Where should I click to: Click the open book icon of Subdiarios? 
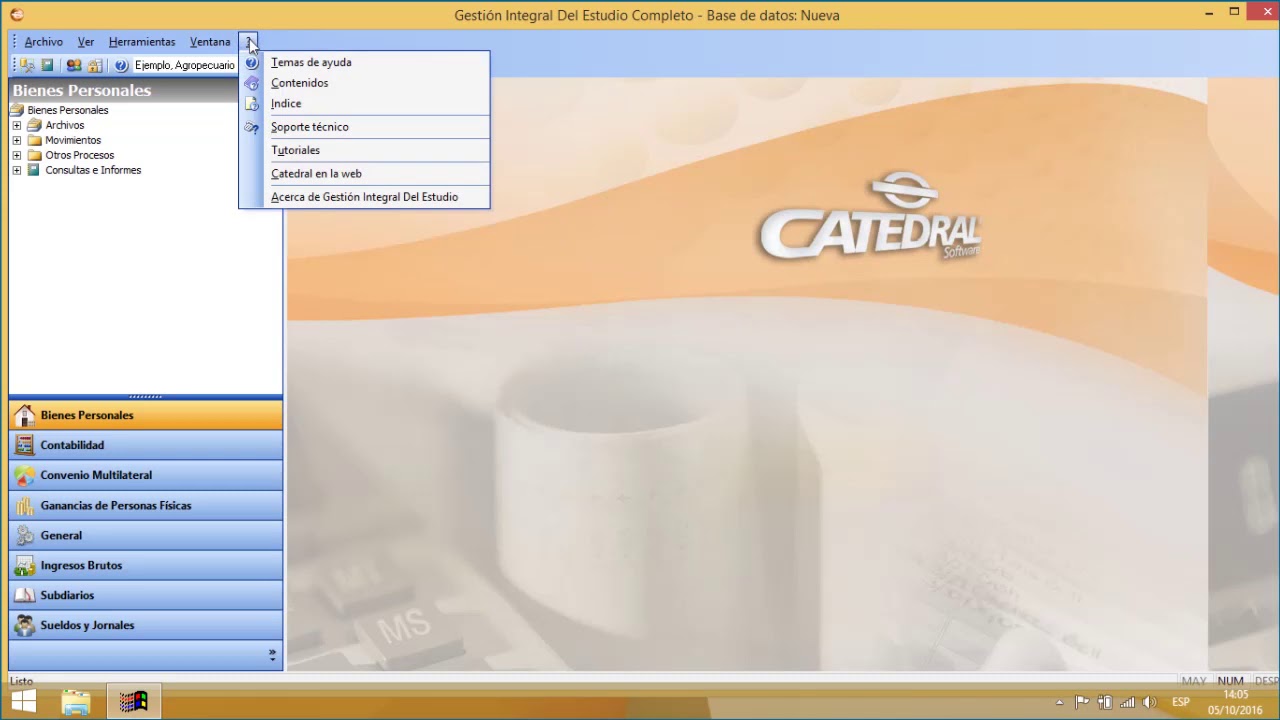pos(25,595)
